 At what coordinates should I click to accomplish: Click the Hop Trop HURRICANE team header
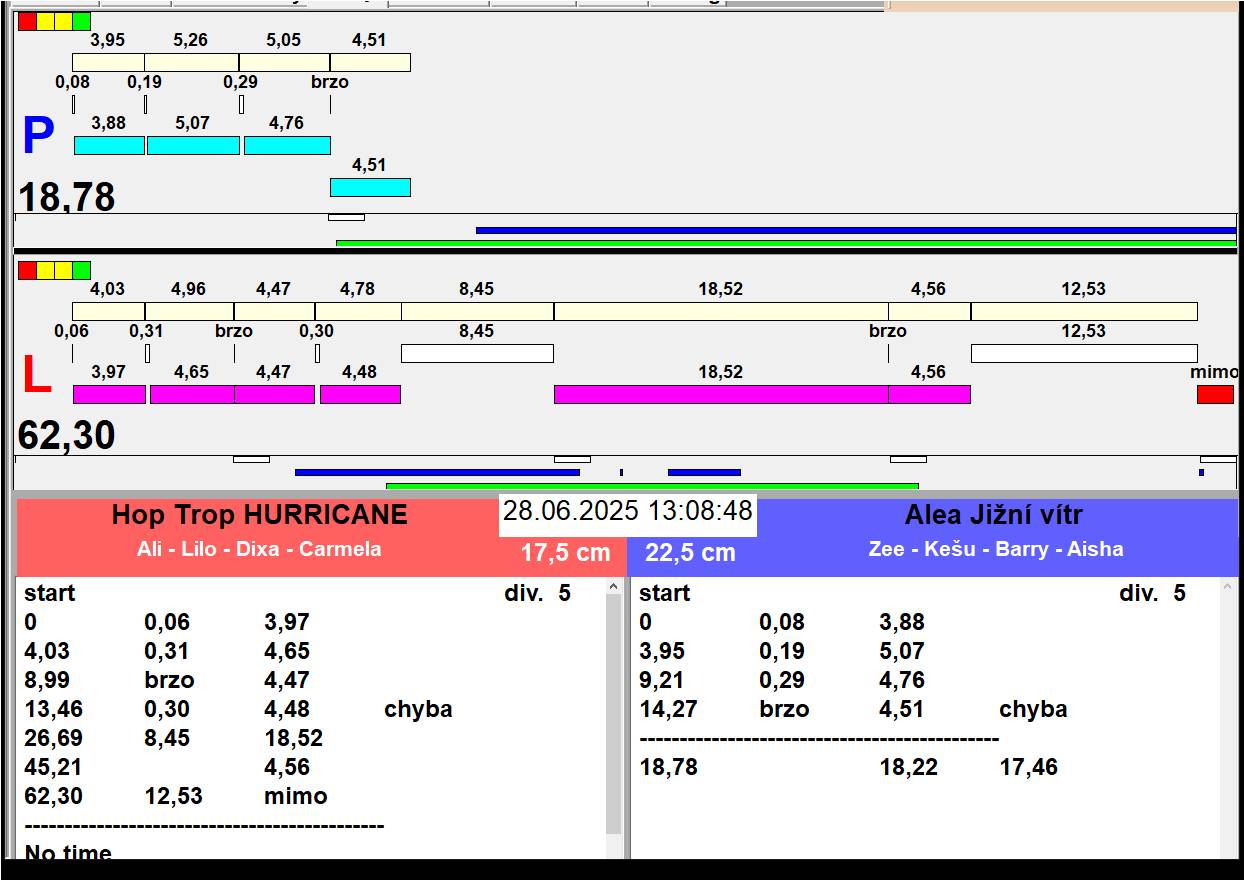point(260,515)
